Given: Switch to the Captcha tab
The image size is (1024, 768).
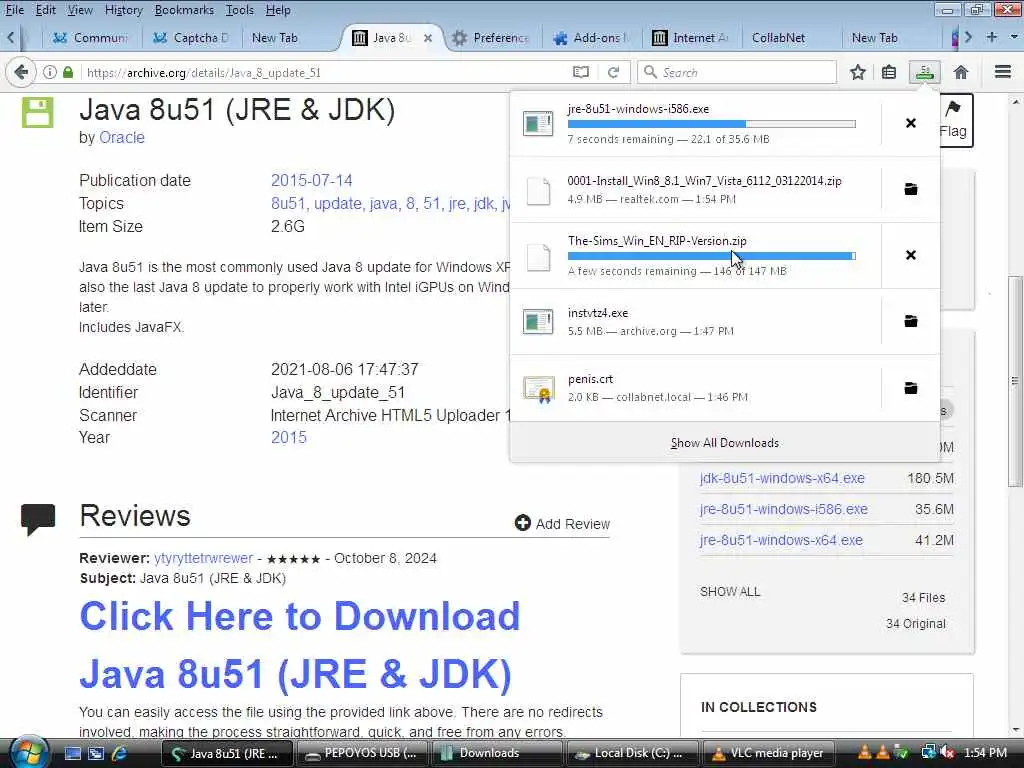Looking at the screenshot, I should click(191, 38).
